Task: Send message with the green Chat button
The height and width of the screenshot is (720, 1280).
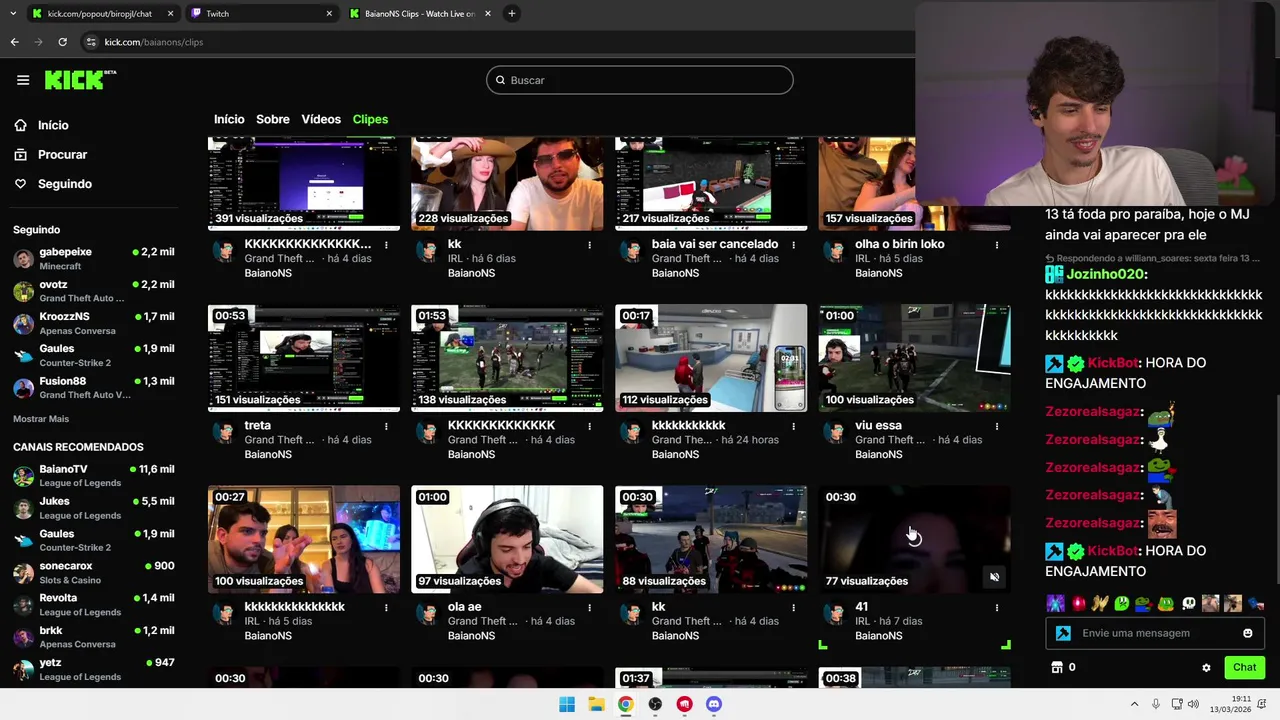Action: click(x=1244, y=667)
